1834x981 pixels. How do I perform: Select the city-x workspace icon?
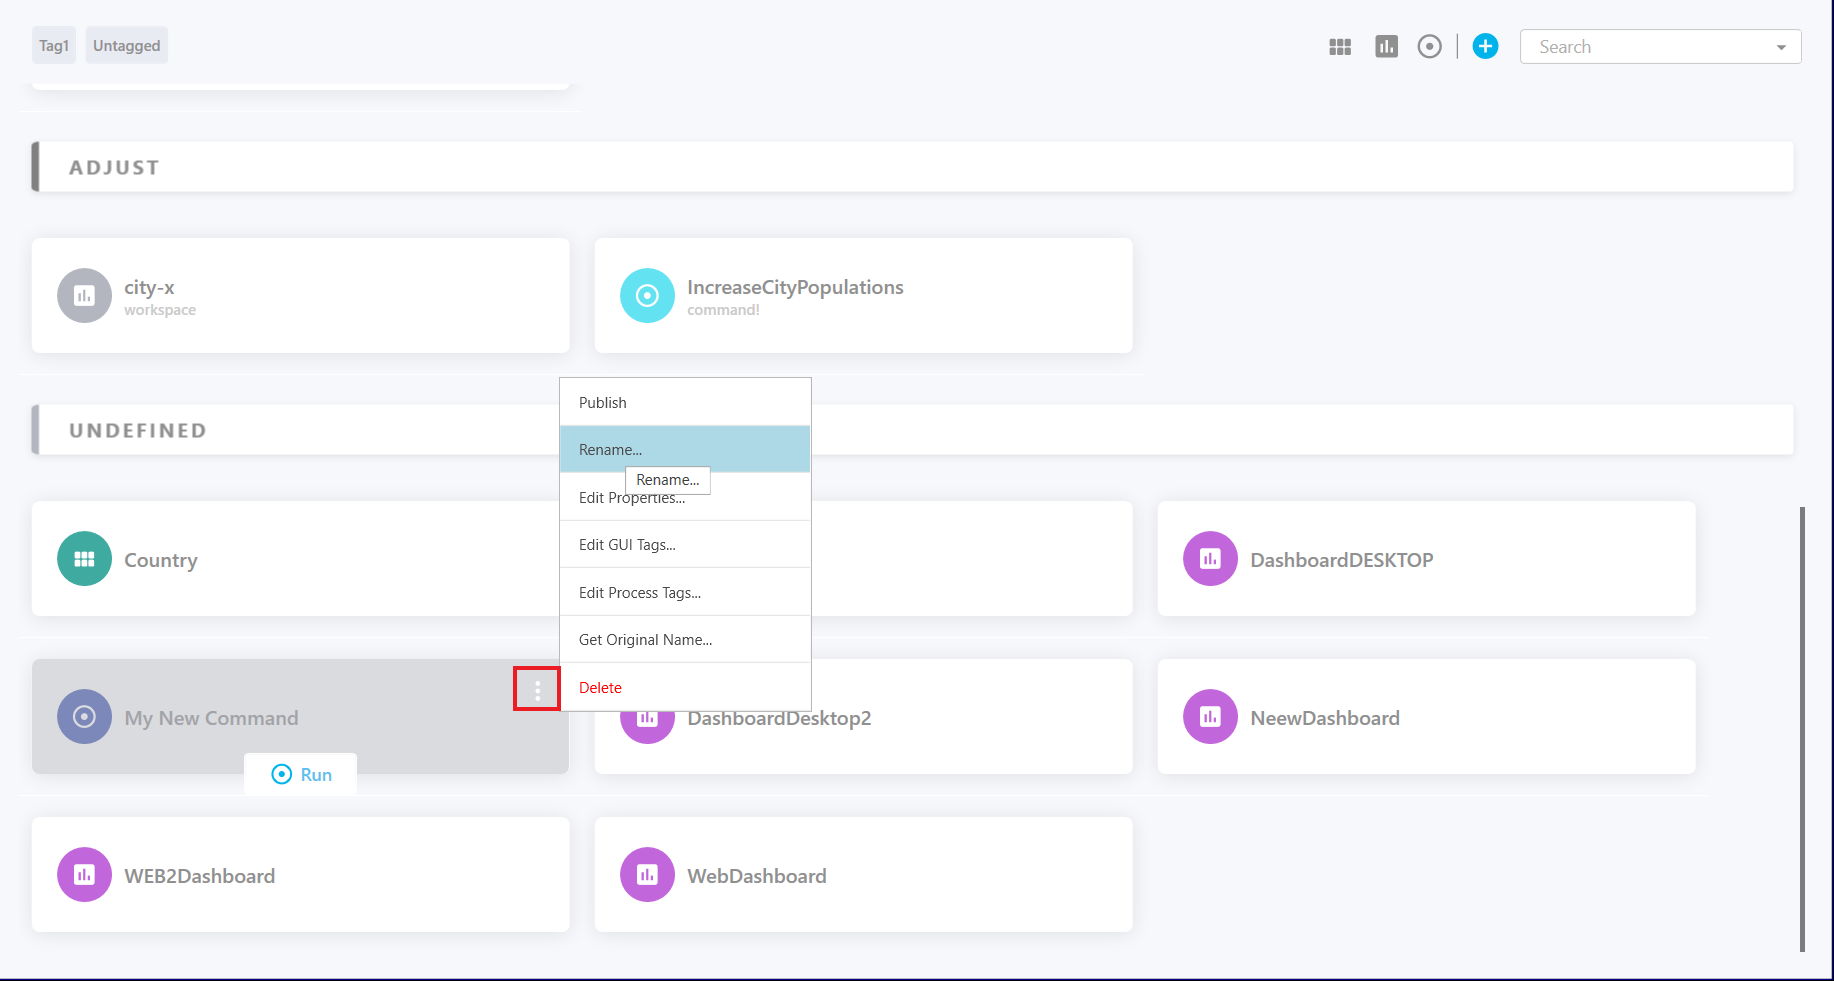[x=84, y=295]
